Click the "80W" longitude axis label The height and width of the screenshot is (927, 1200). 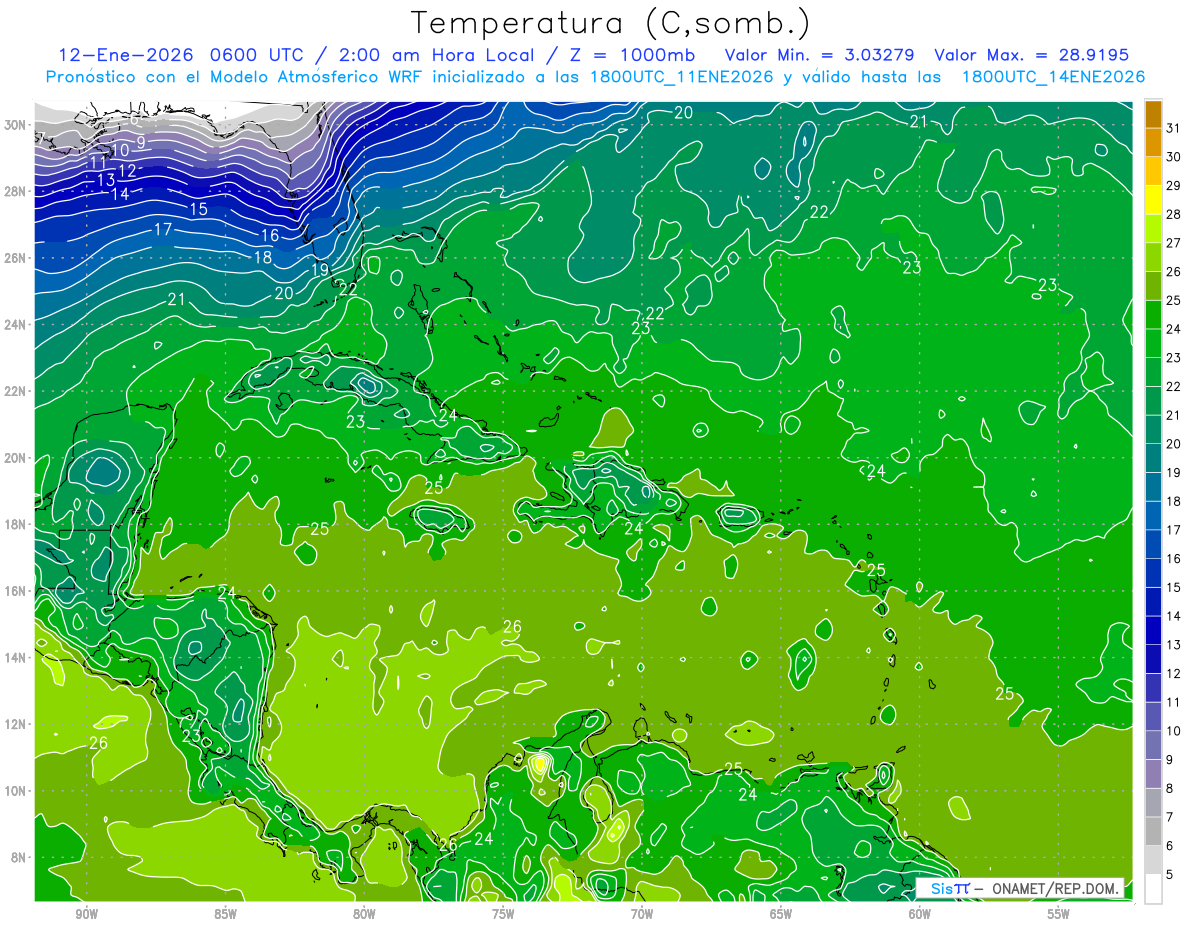click(364, 914)
